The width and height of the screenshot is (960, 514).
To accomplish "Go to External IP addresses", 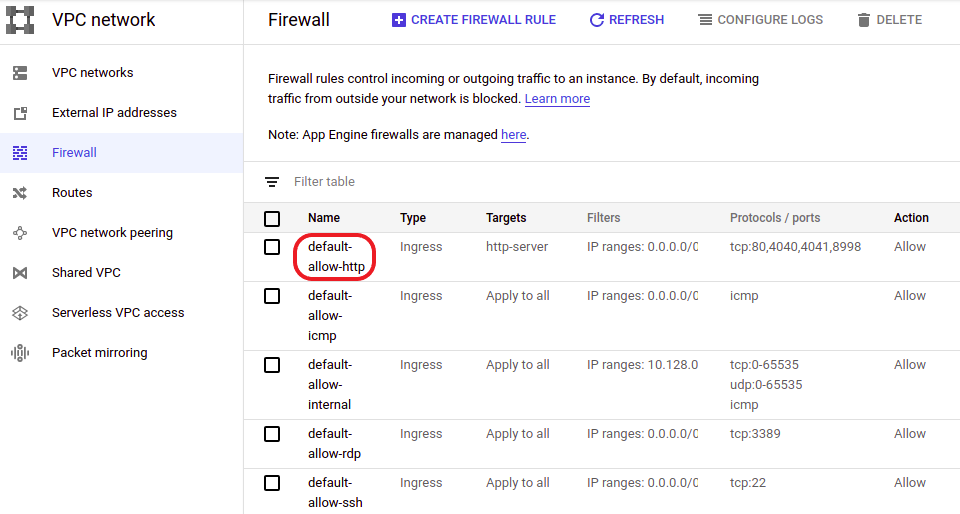I will click(114, 113).
